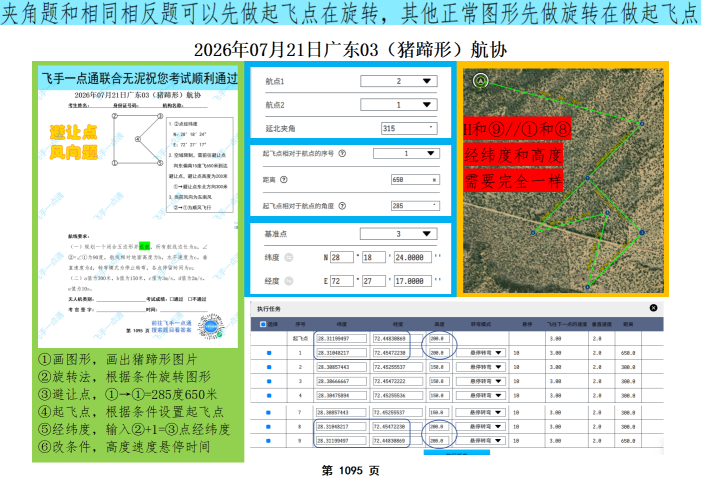Image resolution: width=701 pixels, height=496 pixels.
Task: Toggle checkbox for waypoint row 3
Action: 269,382
